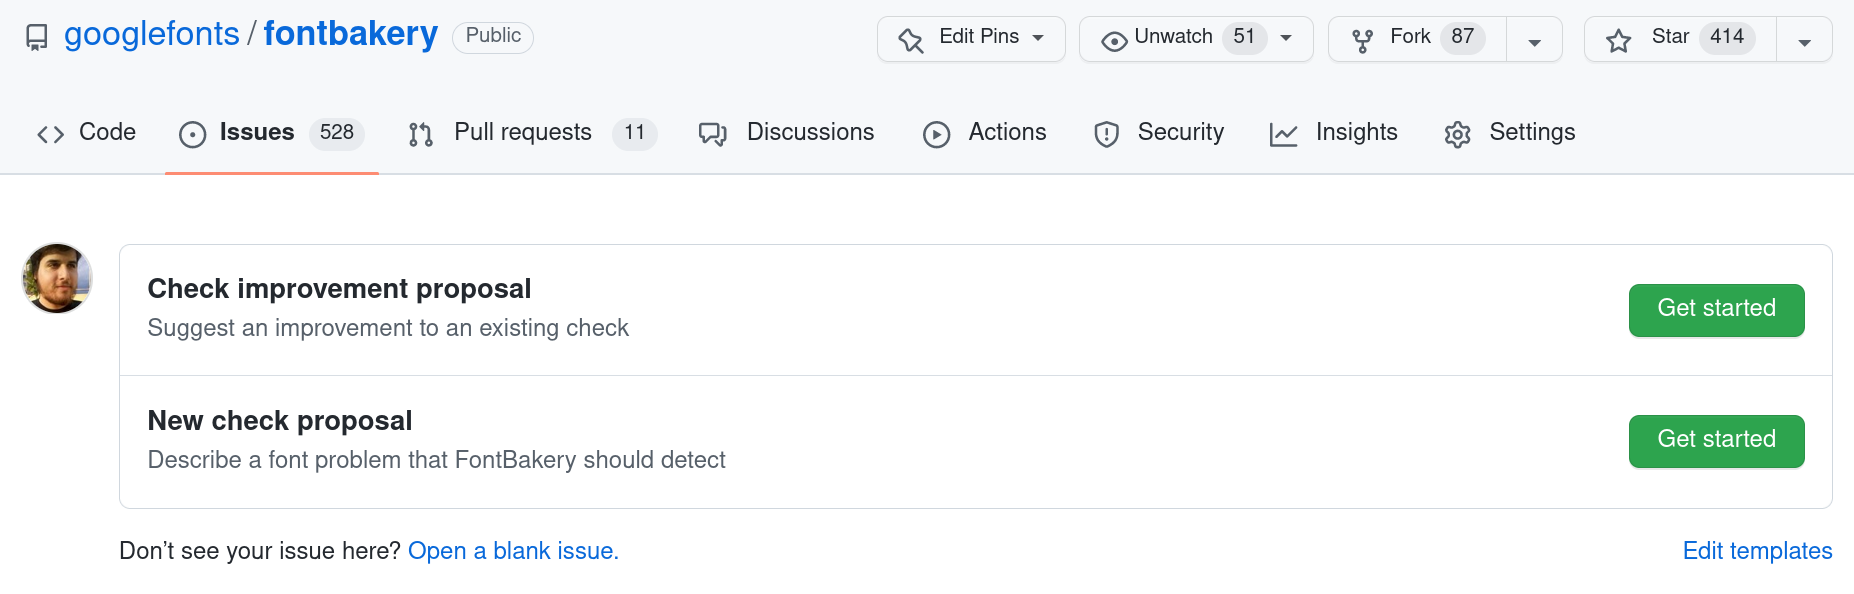Click the Settings gear icon
The height and width of the screenshot is (594, 1854).
pyautogui.click(x=1457, y=134)
